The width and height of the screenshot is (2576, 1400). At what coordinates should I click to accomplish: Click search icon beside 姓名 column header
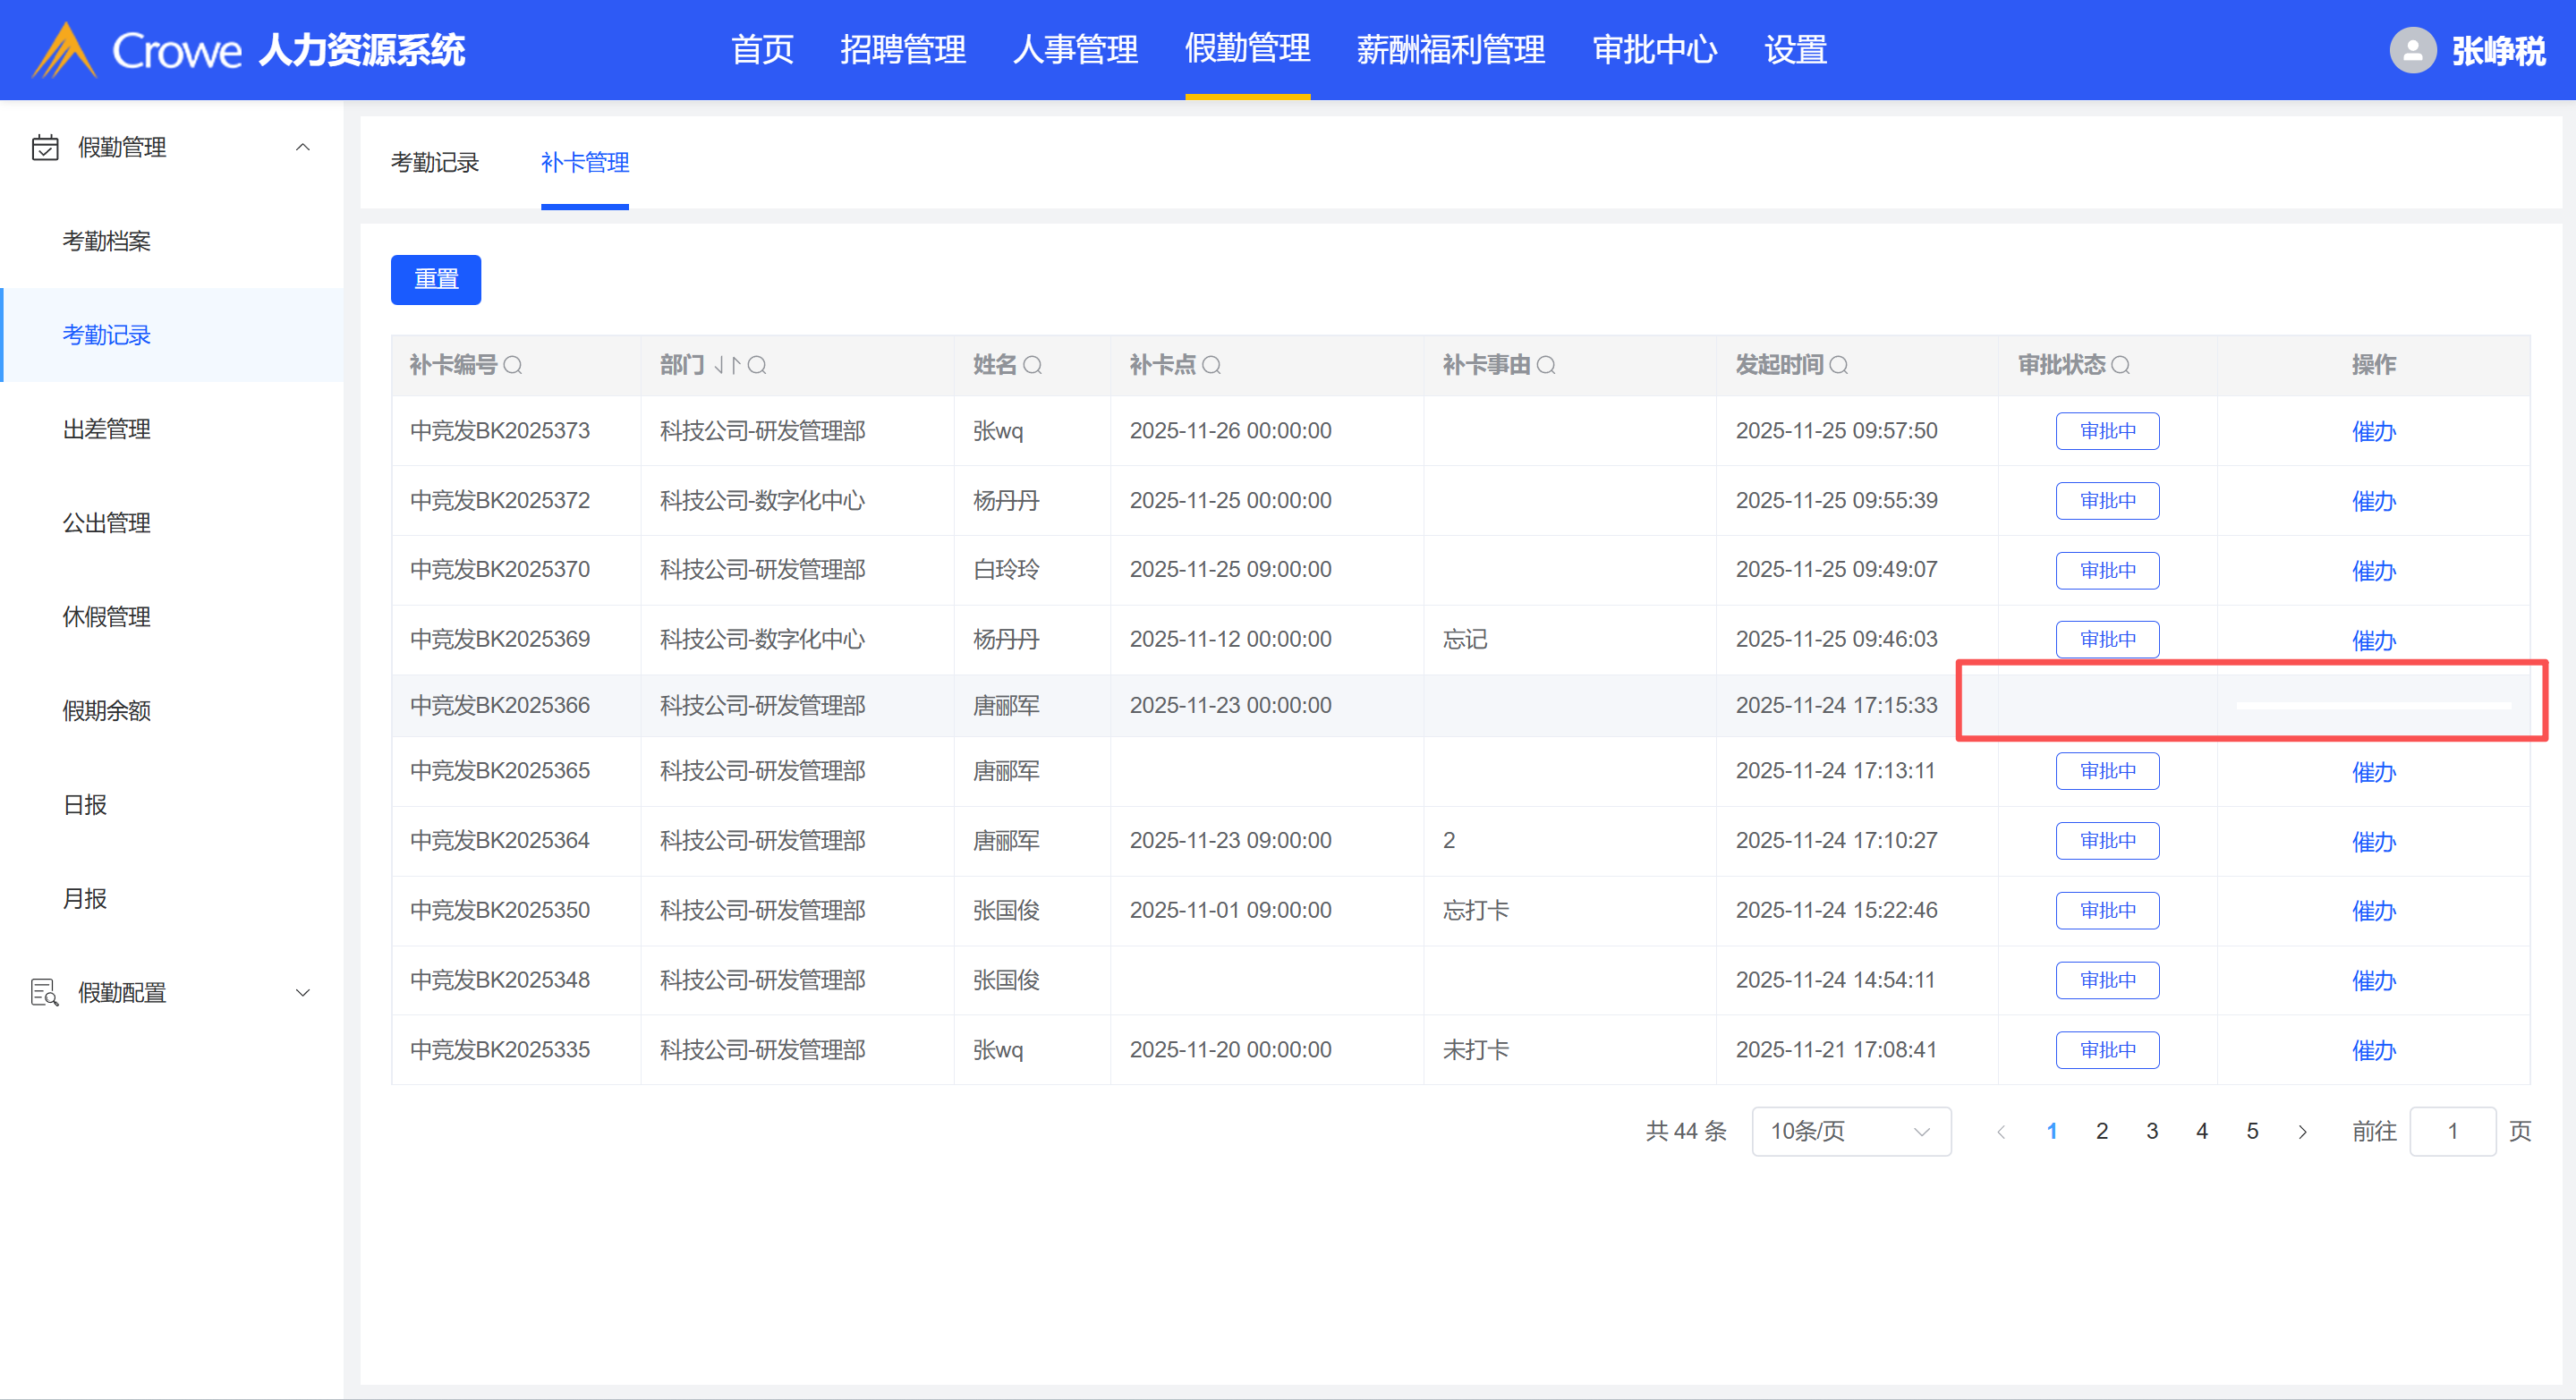[x=1033, y=365]
